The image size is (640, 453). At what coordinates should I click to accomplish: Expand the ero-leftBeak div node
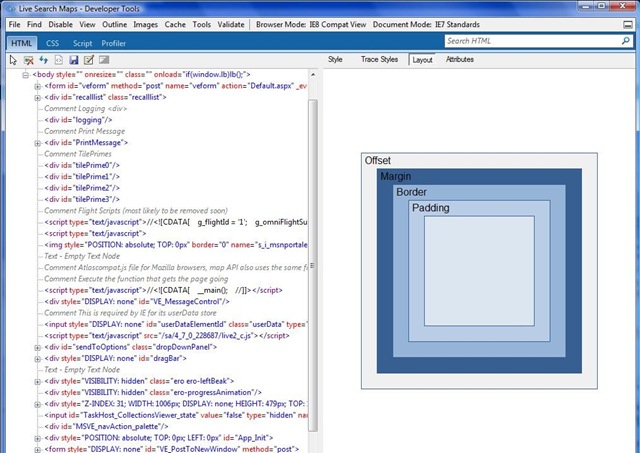(x=38, y=382)
